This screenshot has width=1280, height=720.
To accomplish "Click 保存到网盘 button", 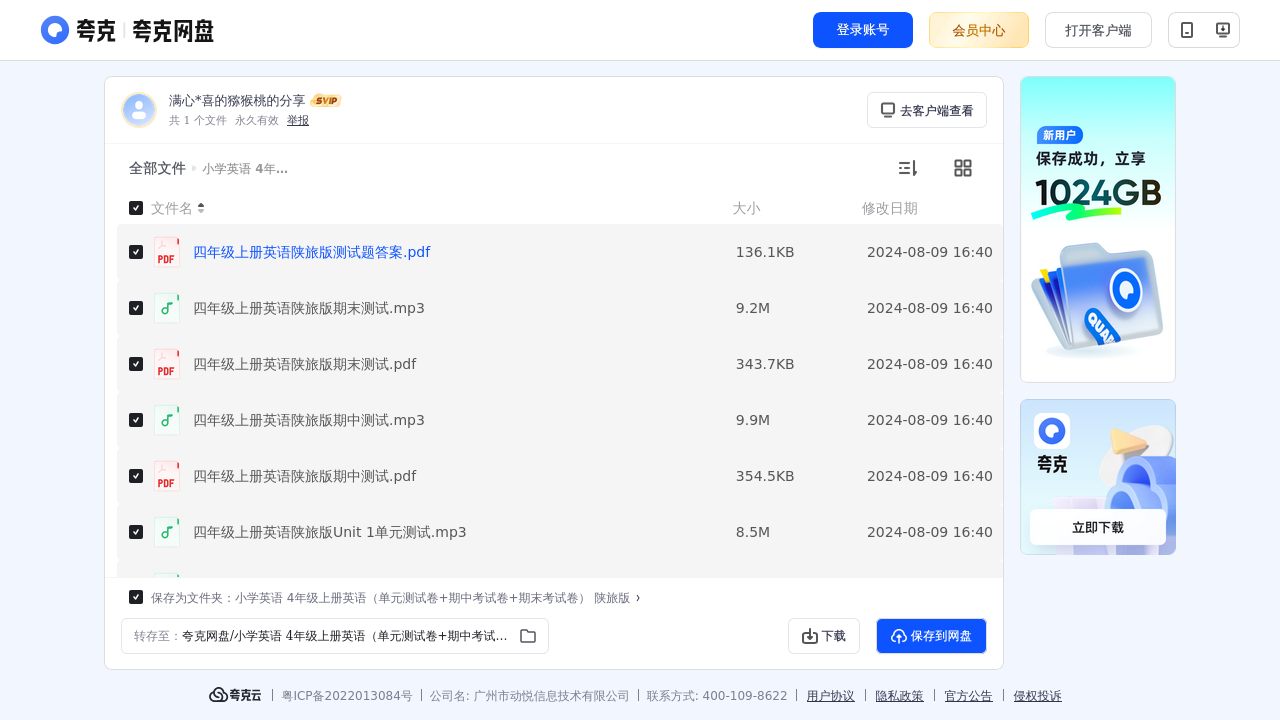I will [932, 636].
